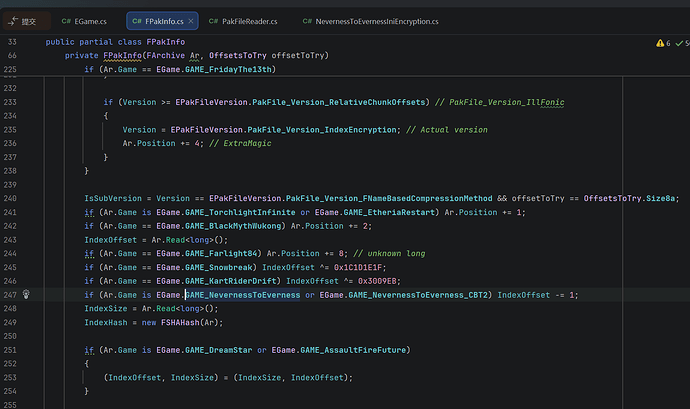Screen dimensions: 690x409
Task: Click sticky line 'GAME_FridayThe13th' condition
Action: click(x=180, y=69)
